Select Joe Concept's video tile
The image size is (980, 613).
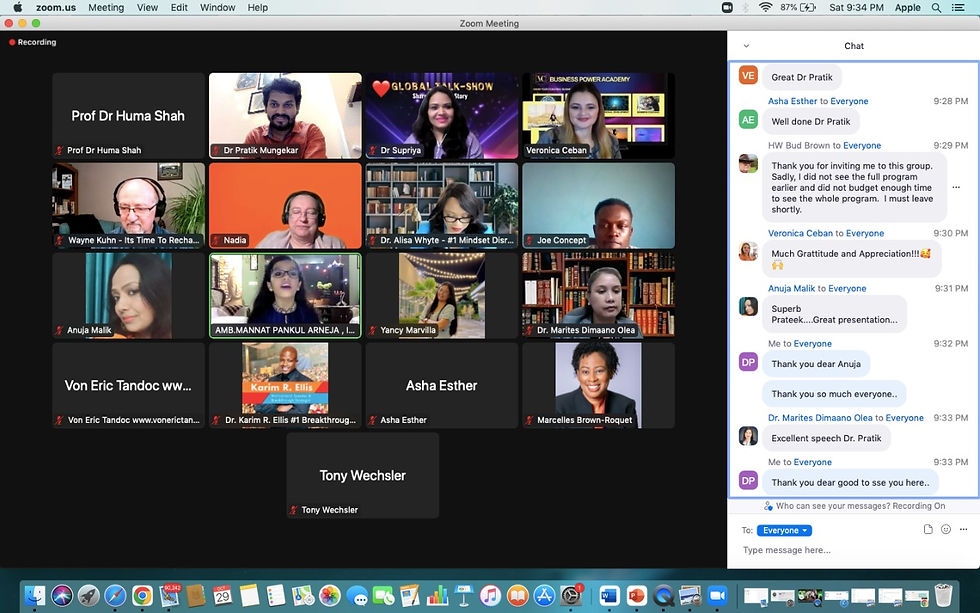coord(599,206)
